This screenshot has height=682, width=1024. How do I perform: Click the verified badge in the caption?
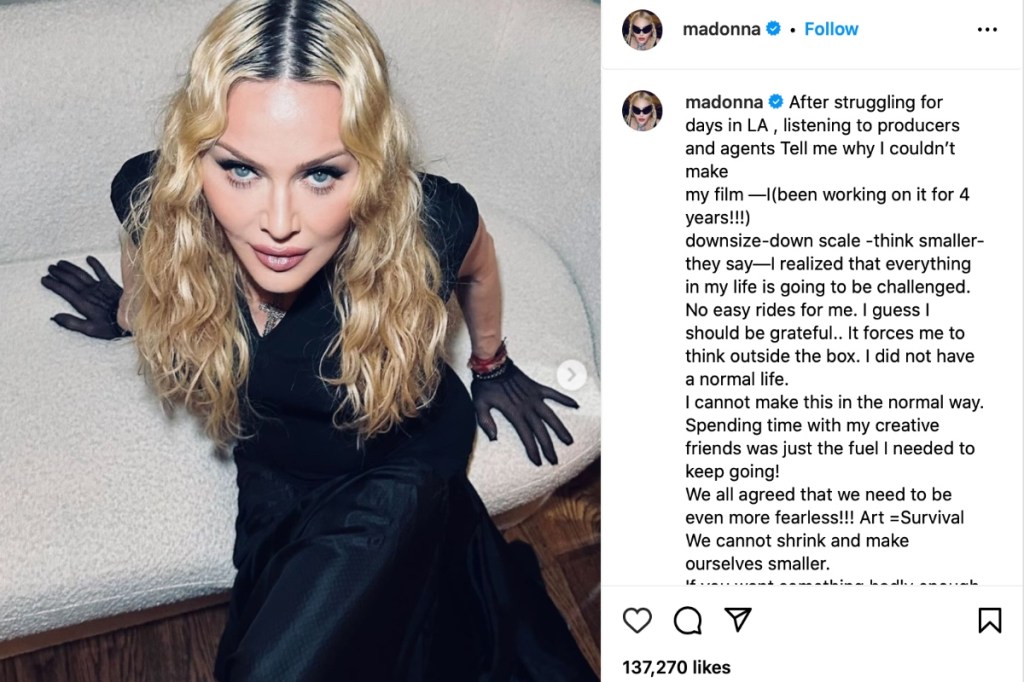point(776,102)
